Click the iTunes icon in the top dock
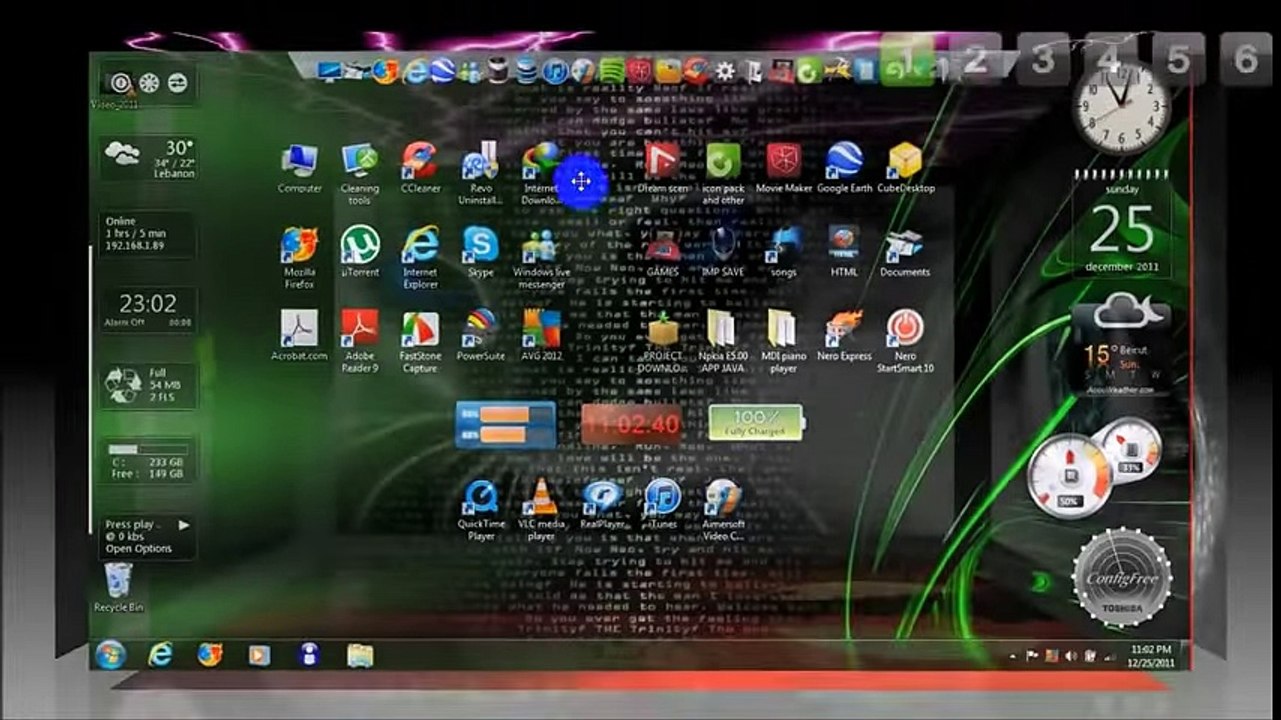This screenshot has height=720, width=1281. [555, 71]
